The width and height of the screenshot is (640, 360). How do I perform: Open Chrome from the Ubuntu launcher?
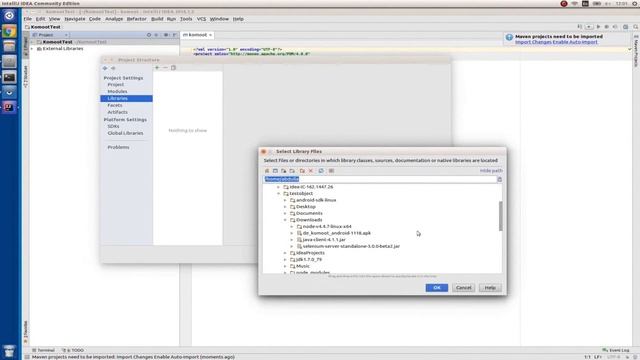tap(9, 31)
